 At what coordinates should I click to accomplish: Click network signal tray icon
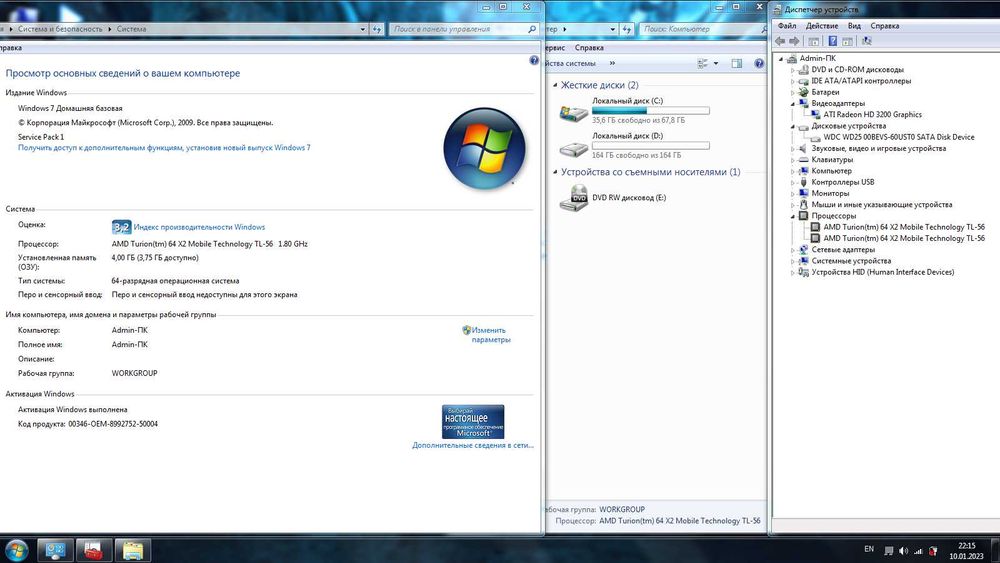pyautogui.click(x=918, y=551)
